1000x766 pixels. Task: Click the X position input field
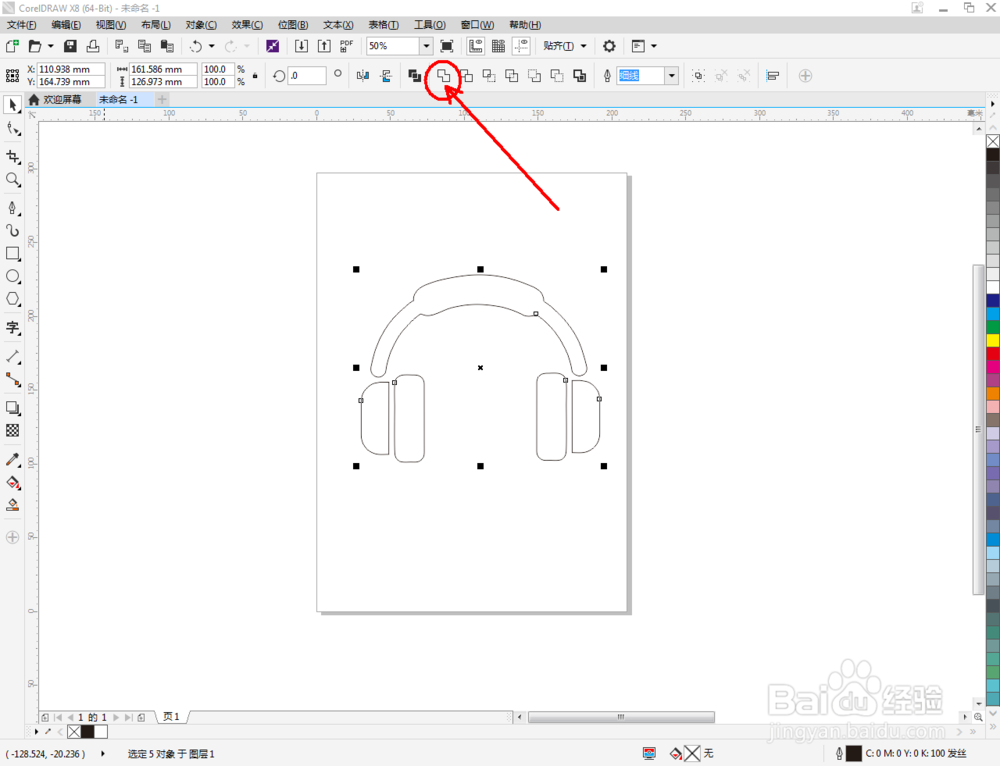coord(71,69)
